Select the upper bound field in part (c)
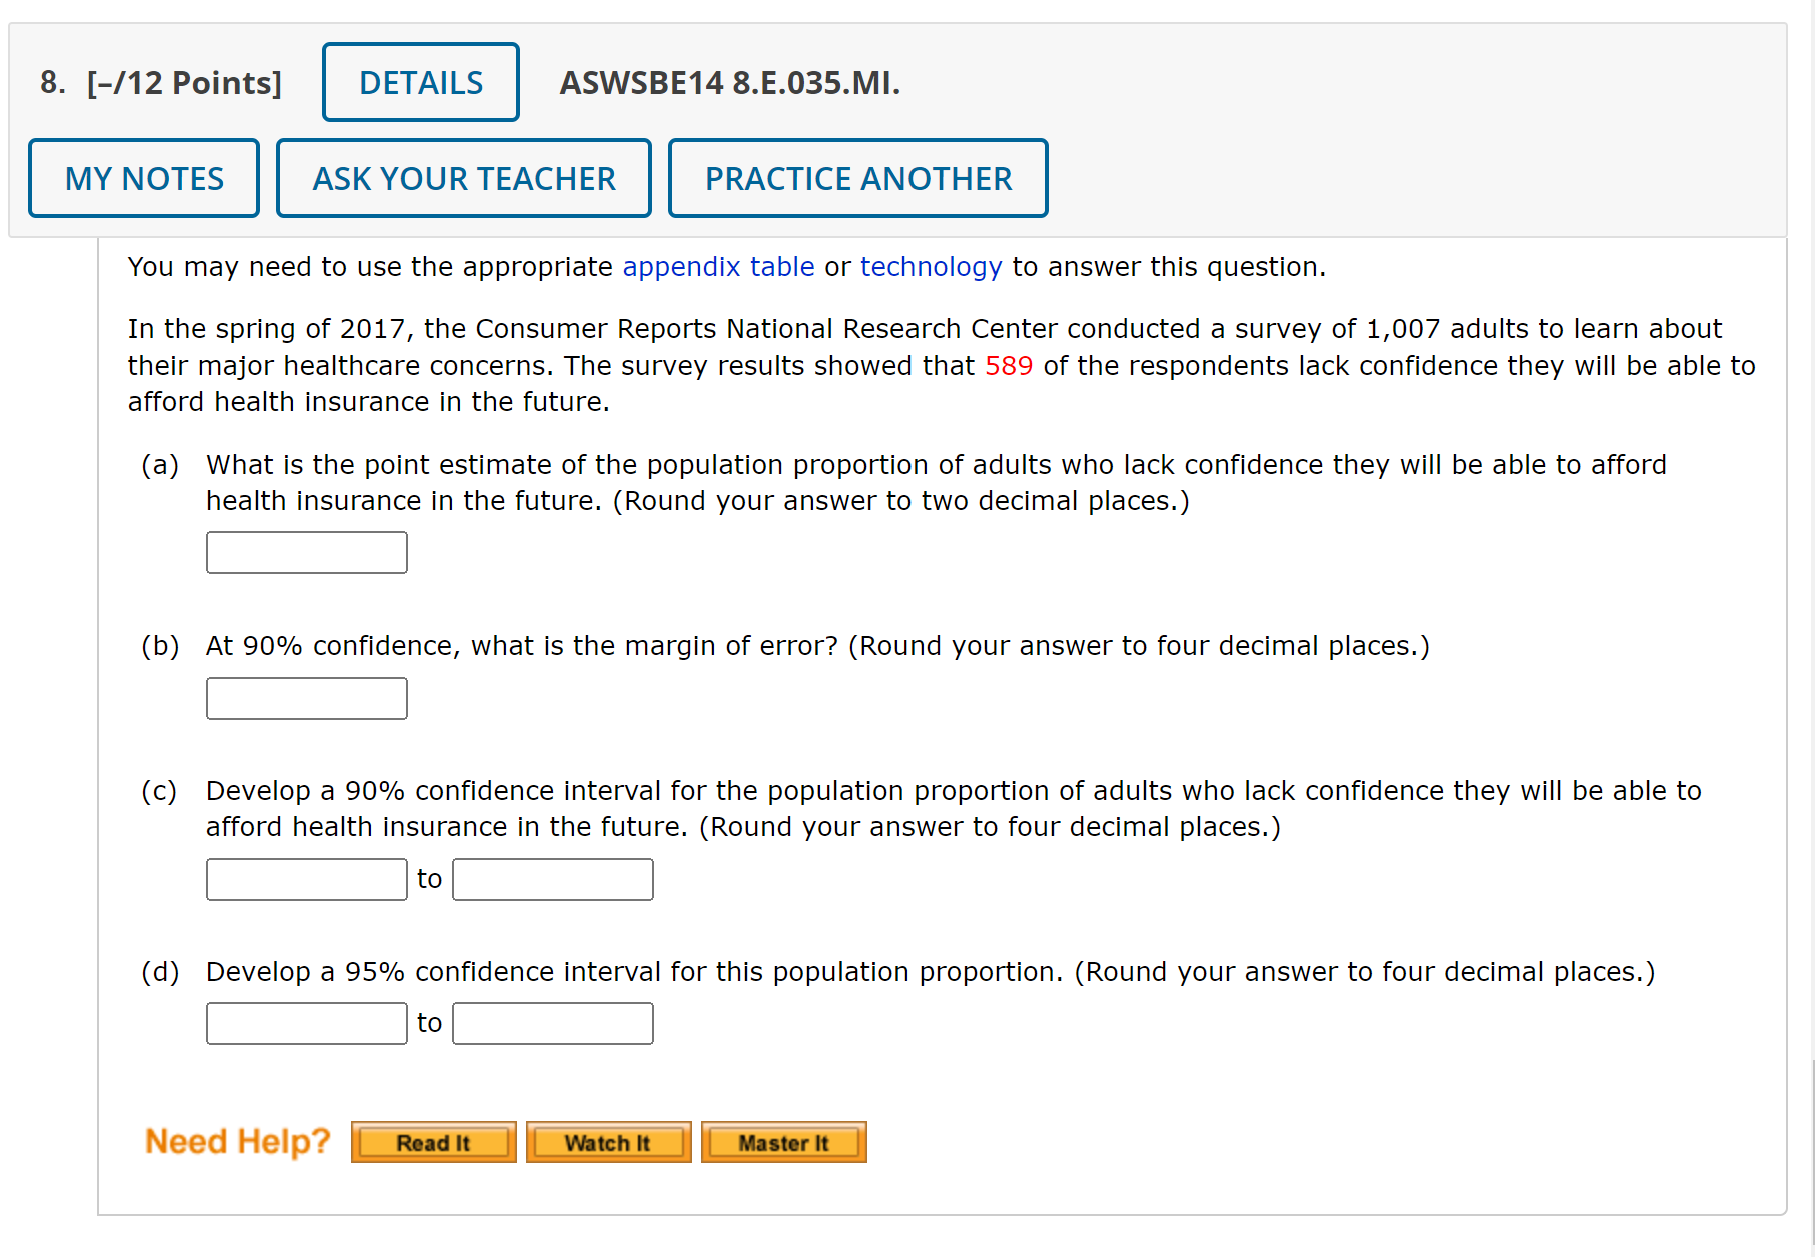 [x=552, y=878]
